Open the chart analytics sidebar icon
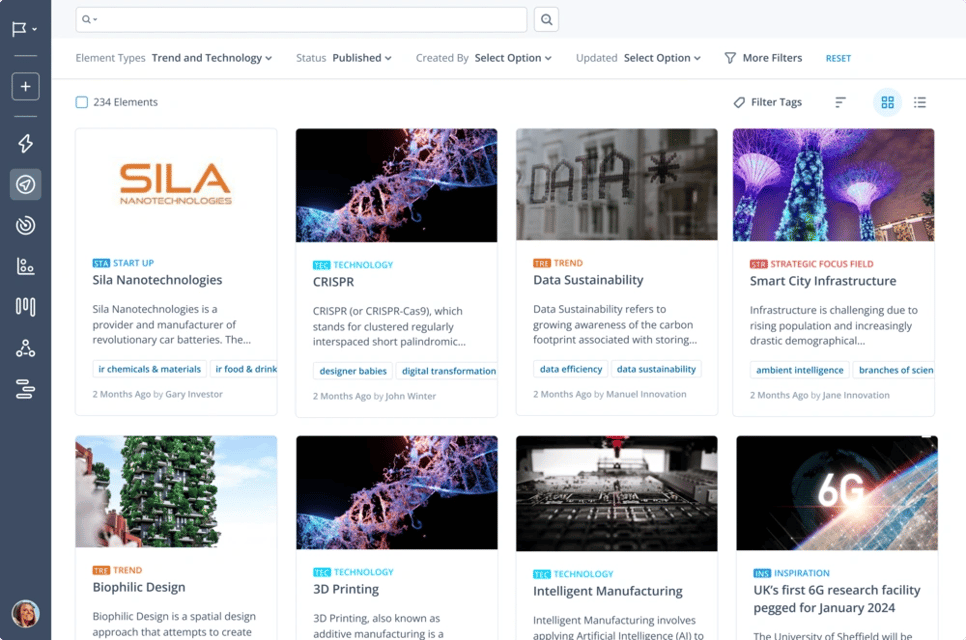 pos(26,266)
